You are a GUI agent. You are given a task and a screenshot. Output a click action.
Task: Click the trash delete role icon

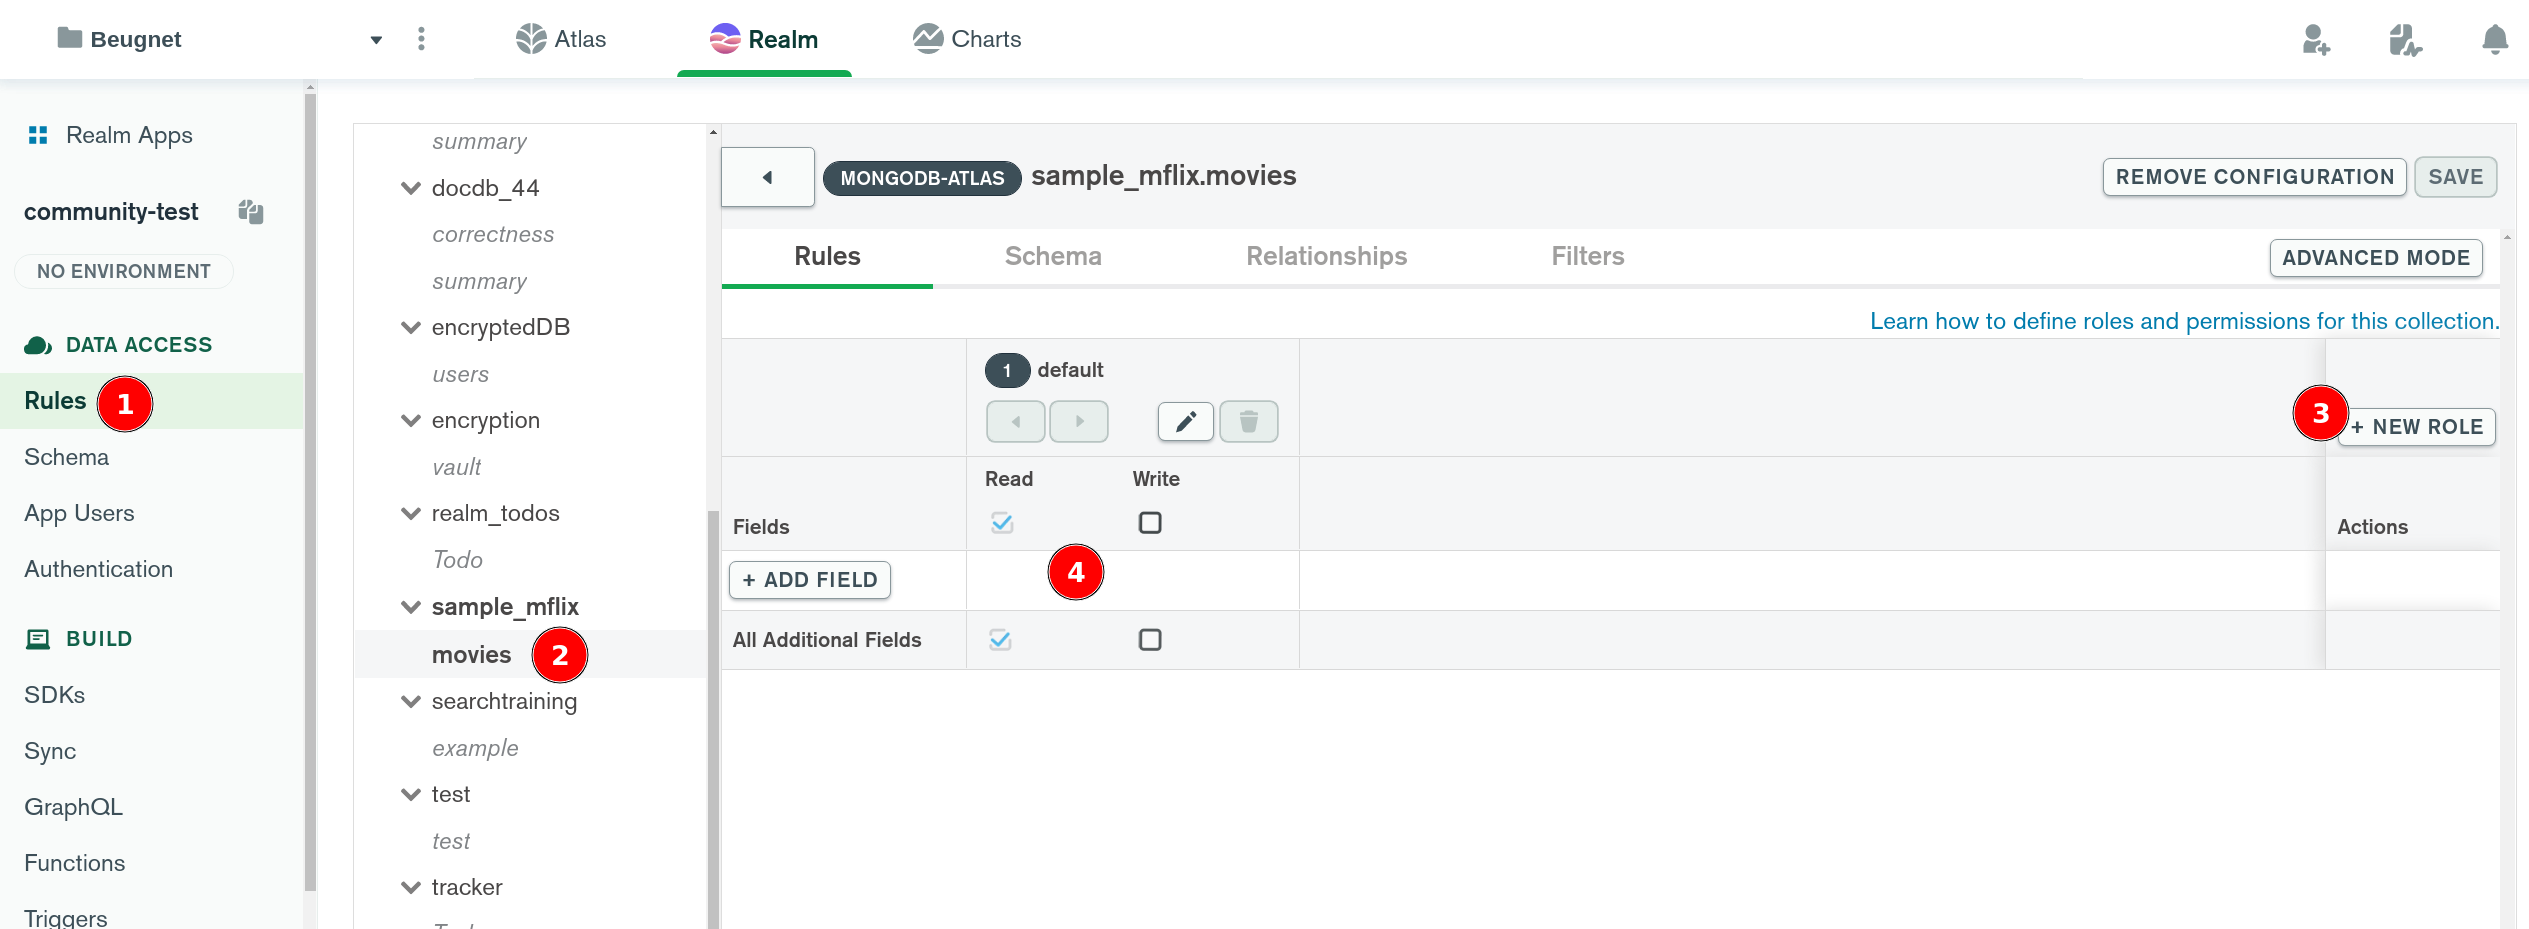(1248, 422)
